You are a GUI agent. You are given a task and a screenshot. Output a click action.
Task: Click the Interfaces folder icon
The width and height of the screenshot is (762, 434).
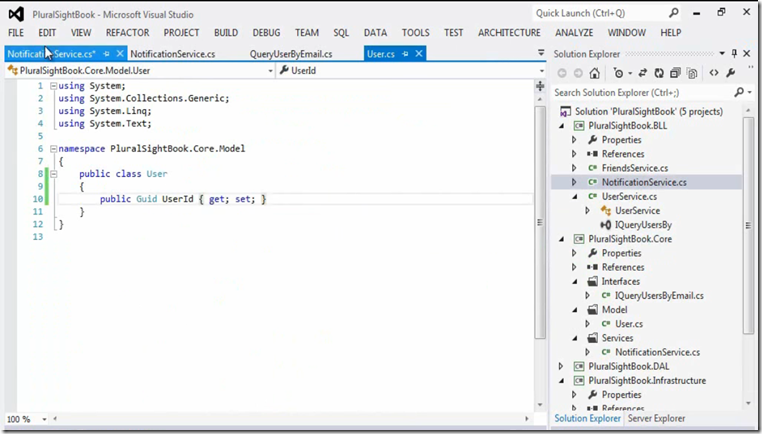[592, 281]
